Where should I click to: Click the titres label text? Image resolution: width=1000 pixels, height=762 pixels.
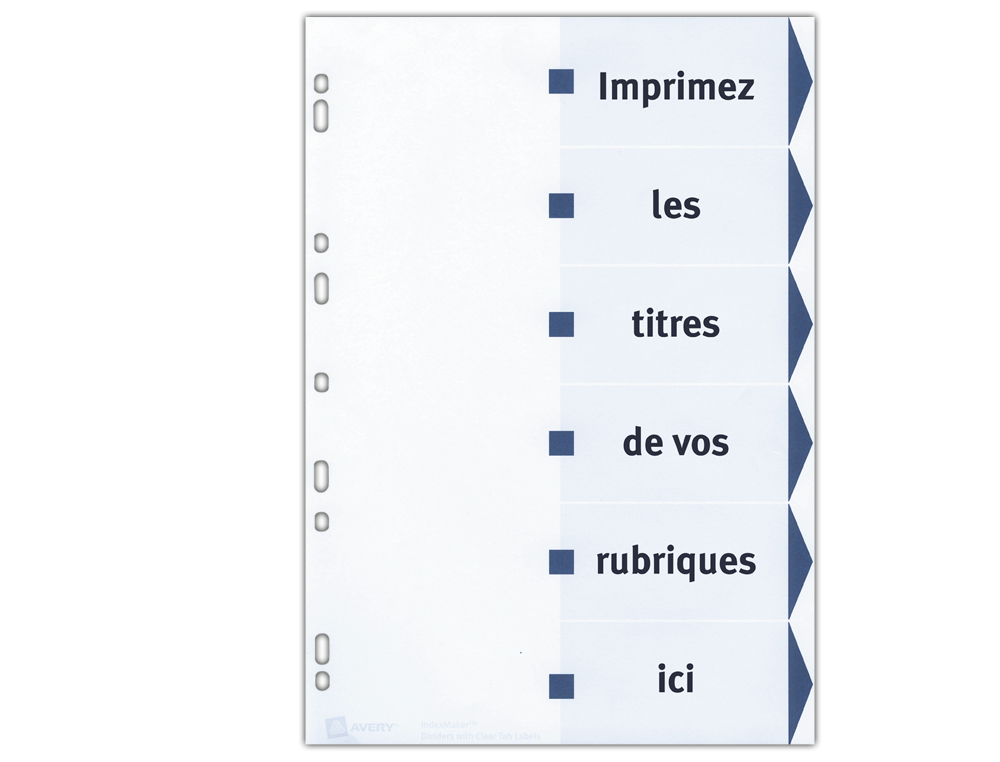[676, 324]
